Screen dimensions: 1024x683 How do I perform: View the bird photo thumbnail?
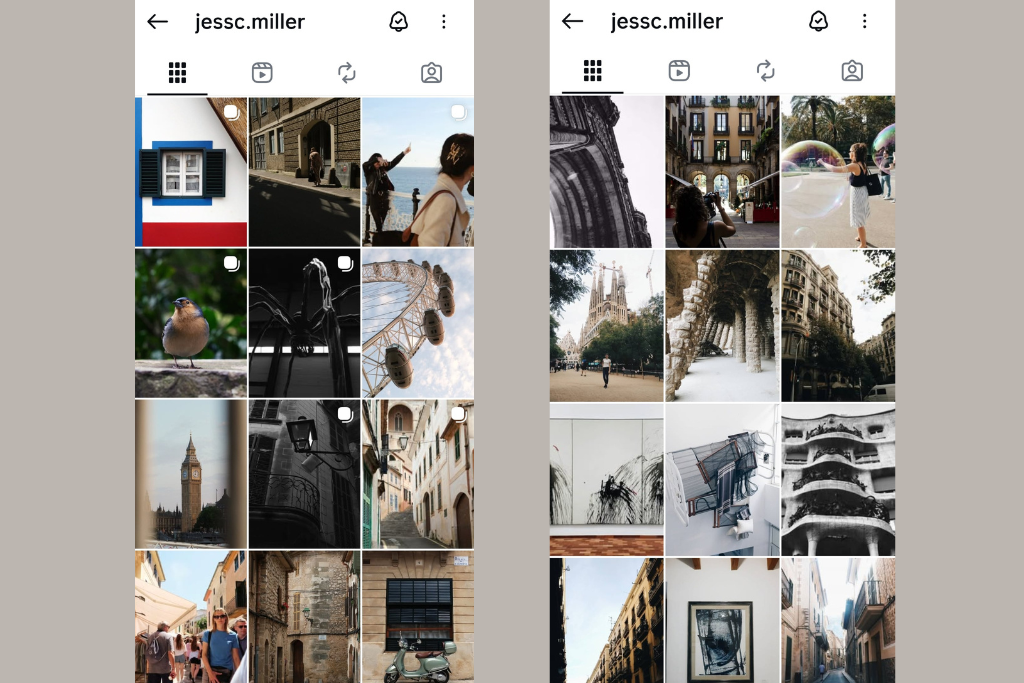click(190, 322)
